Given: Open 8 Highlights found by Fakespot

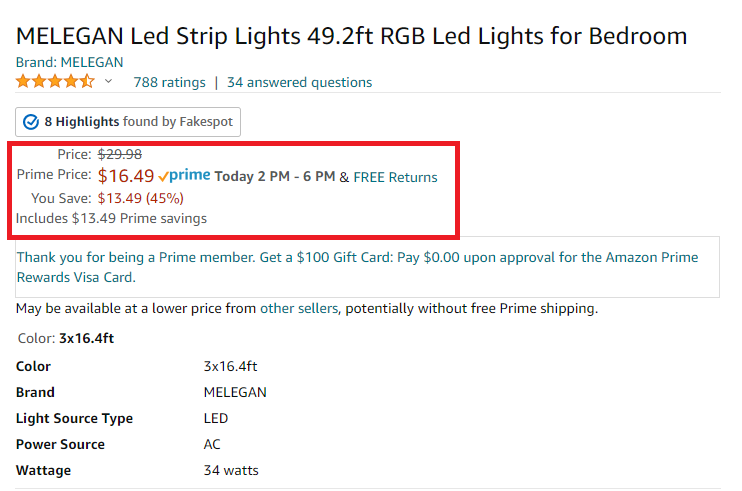Looking at the screenshot, I should [128, 122].
